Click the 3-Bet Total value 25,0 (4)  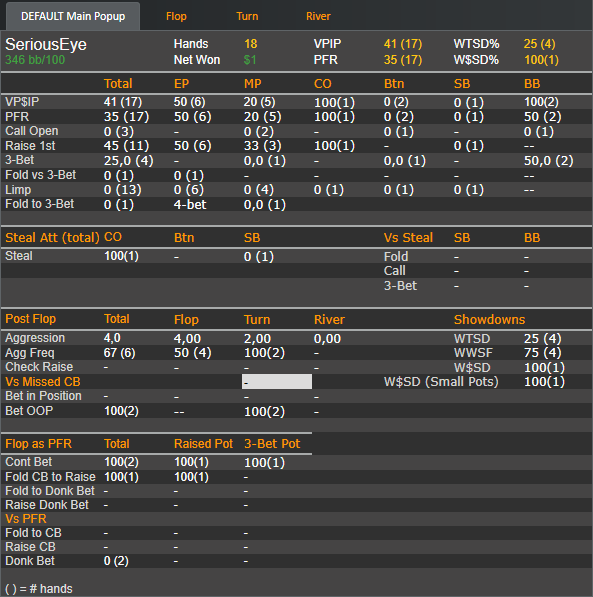click(x=128, y=161)
